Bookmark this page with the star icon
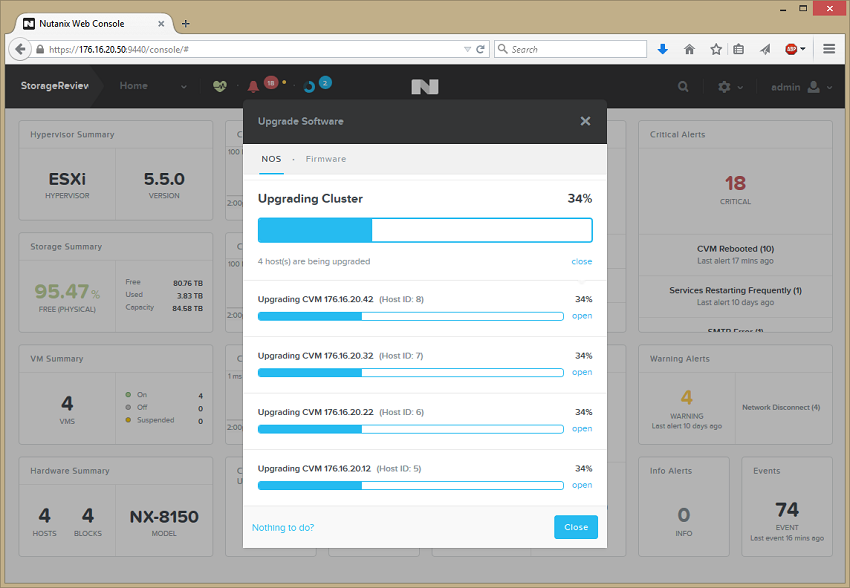This screenshot has height=588, width=850. 716,49
